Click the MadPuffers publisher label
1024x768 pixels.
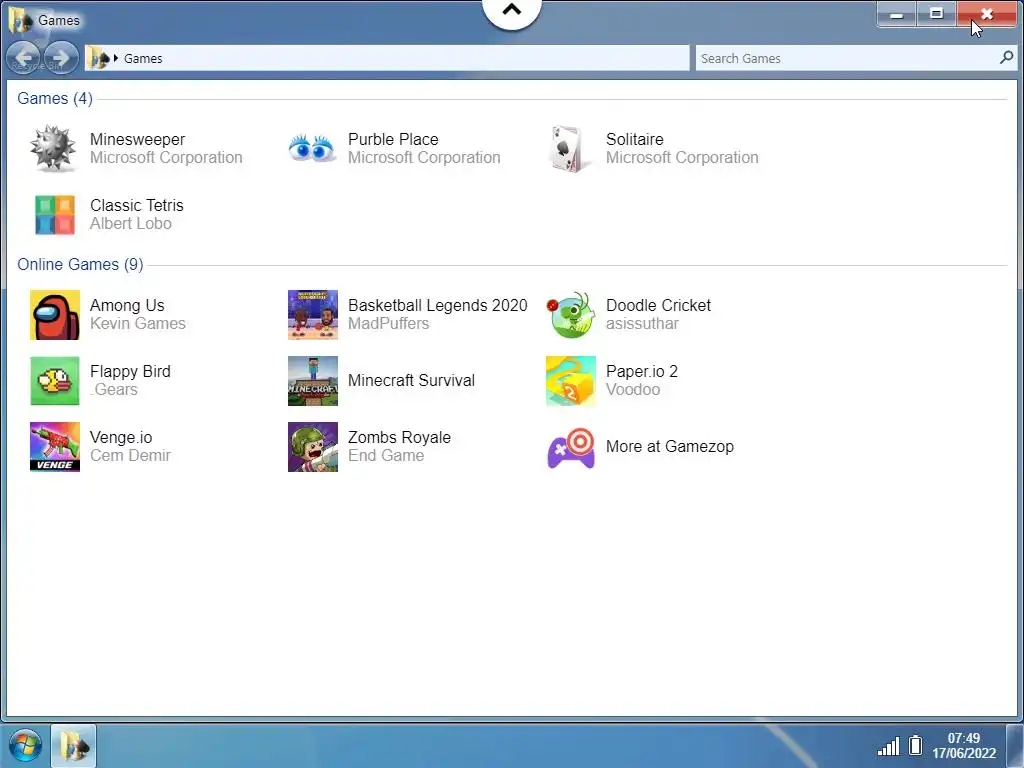coord(389,323)
